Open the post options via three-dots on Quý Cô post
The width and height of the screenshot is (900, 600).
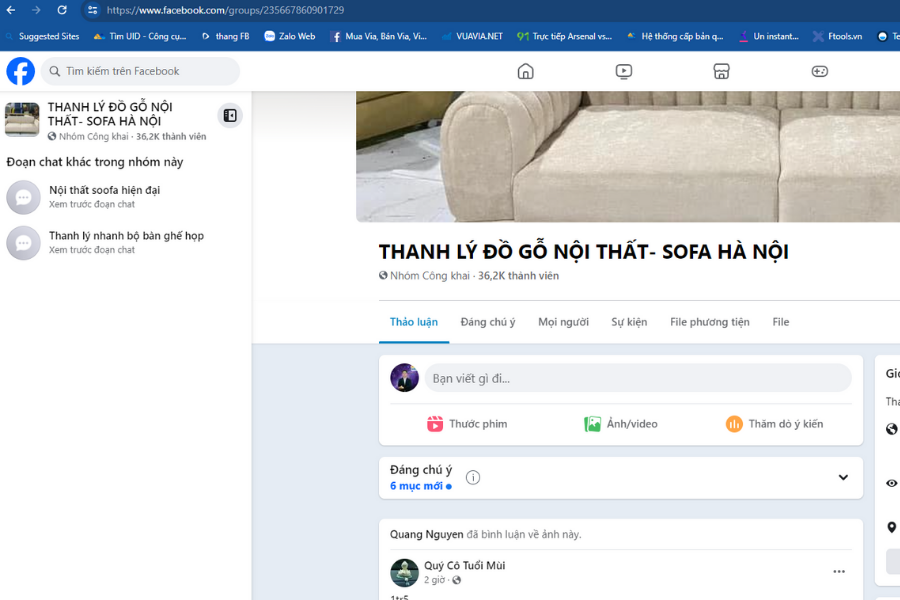pos(838,570)
